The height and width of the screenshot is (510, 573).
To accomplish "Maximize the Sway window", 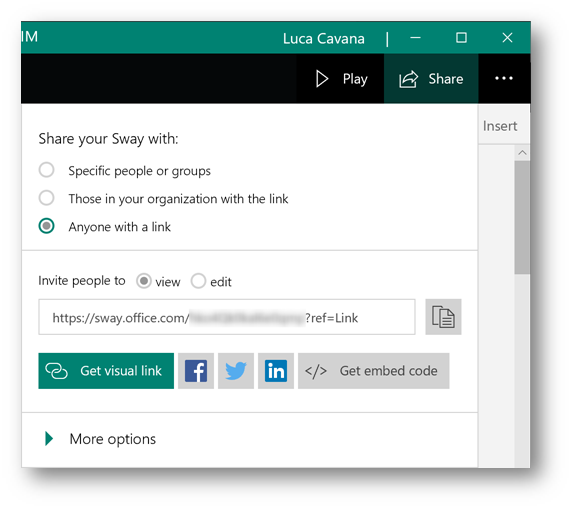I will pyautogui.click(x=461, y=38).
